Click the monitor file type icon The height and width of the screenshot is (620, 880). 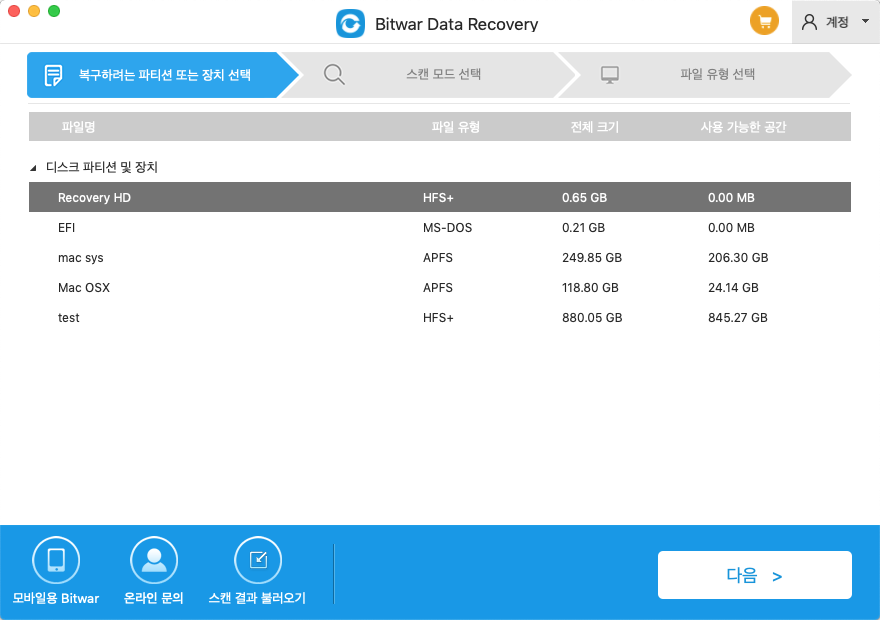point(609,75)
